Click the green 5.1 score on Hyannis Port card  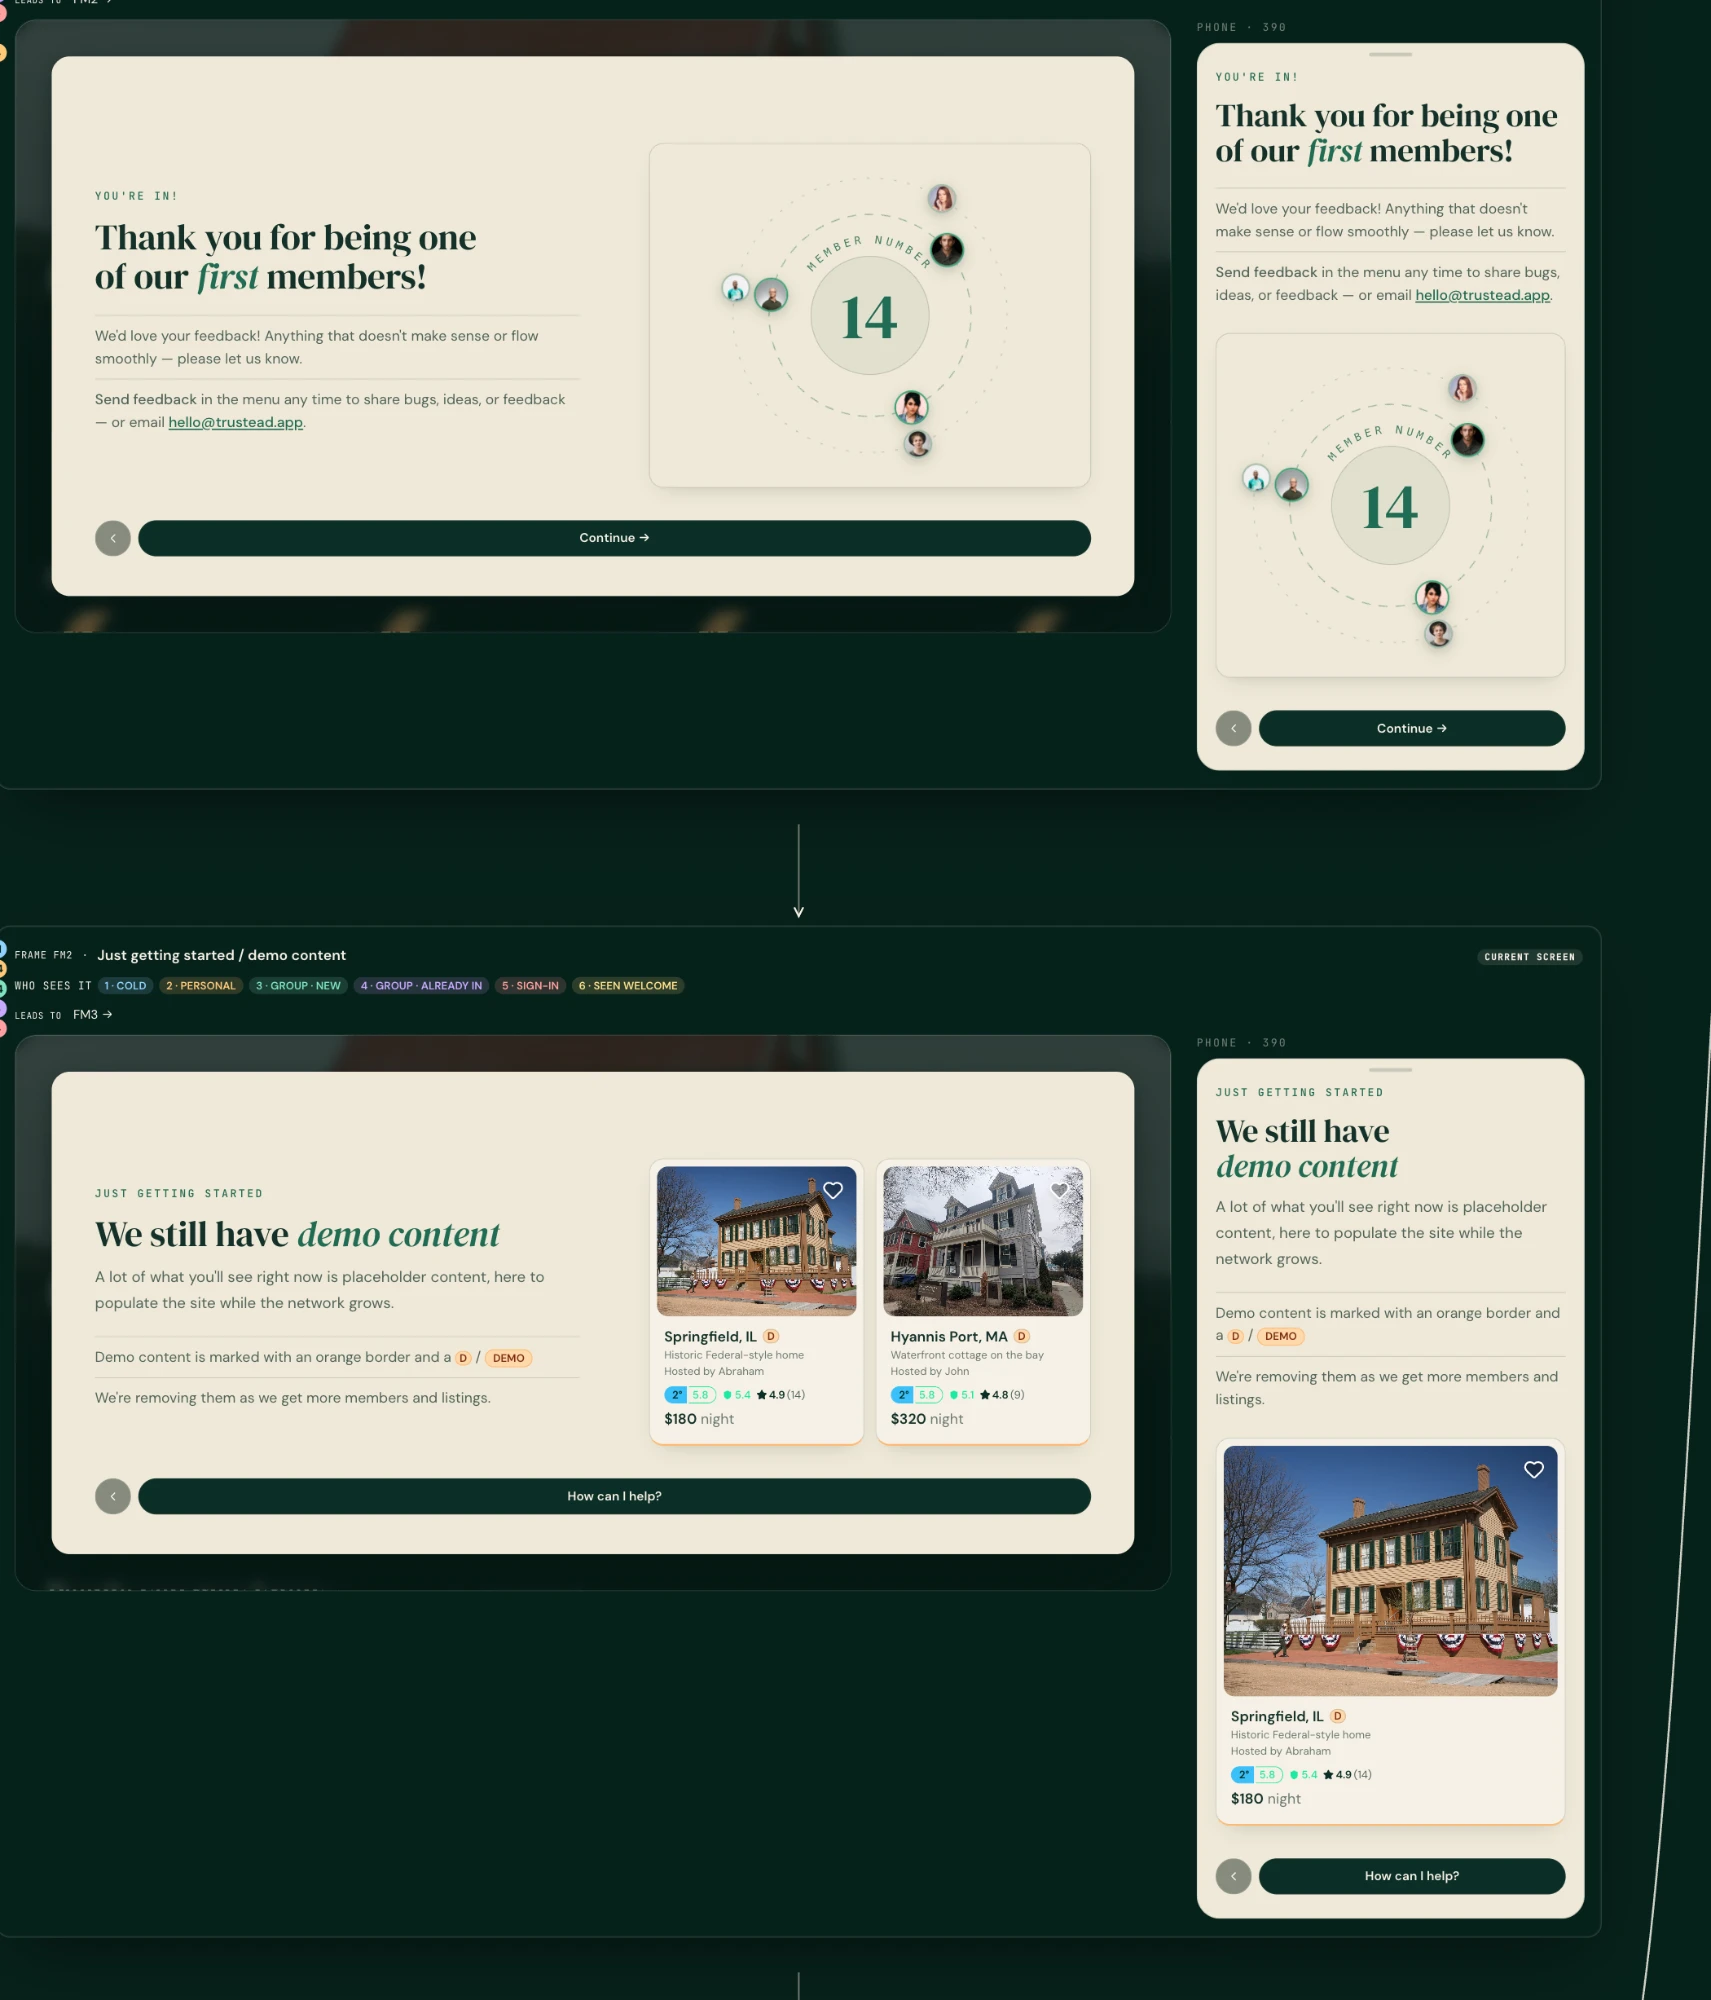pos(962,1395)
